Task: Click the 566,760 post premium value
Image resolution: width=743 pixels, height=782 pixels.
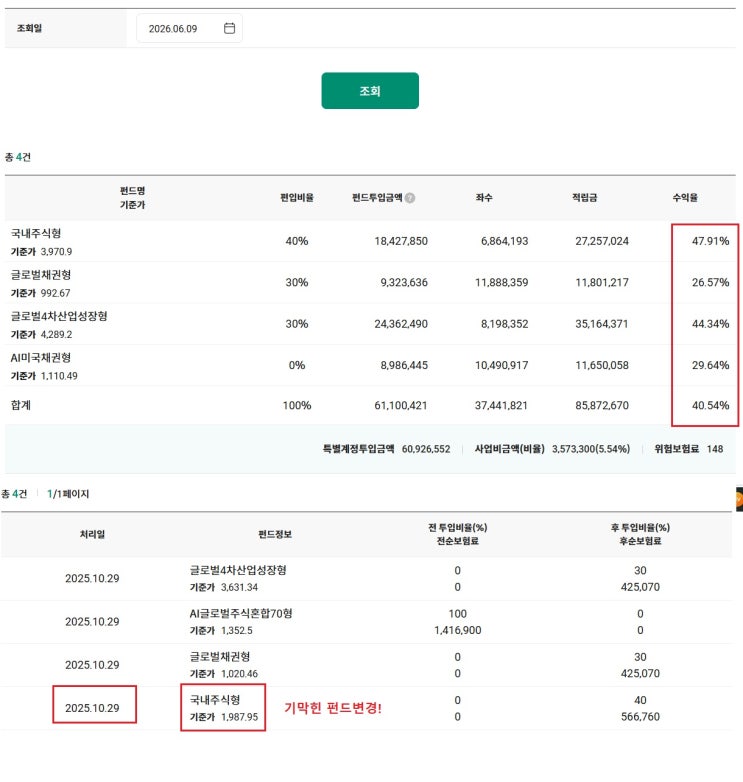Action: click(640, 717)
